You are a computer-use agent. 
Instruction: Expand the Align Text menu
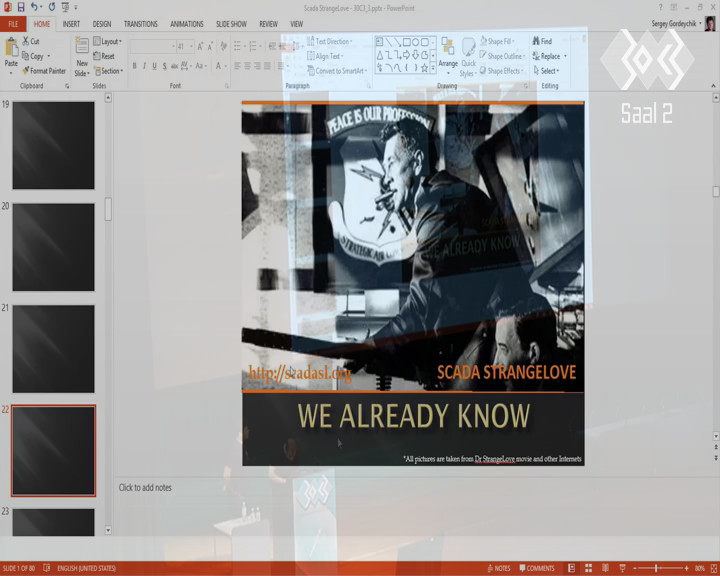click(x=325, y=56)
